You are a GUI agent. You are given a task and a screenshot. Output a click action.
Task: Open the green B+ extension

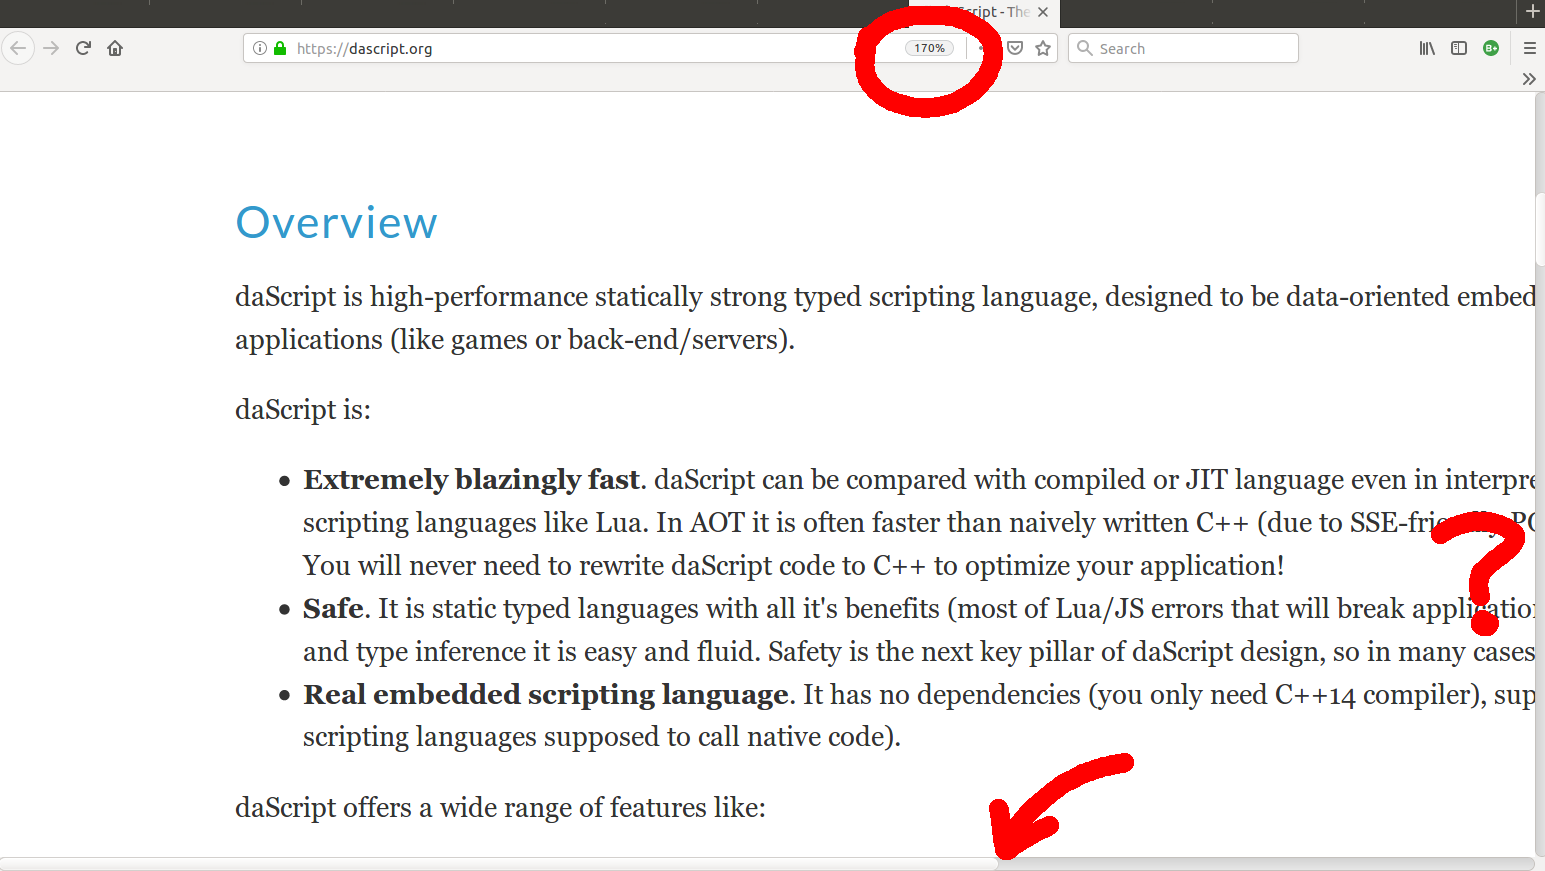click(1491, 48)
